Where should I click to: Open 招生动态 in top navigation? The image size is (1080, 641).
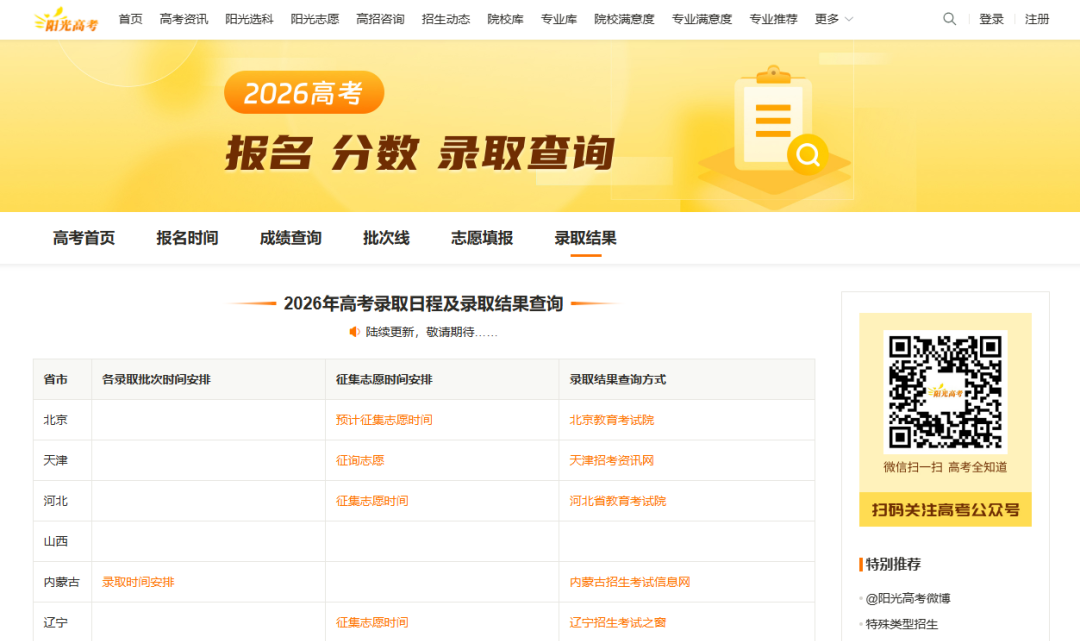tap(446, 19)
